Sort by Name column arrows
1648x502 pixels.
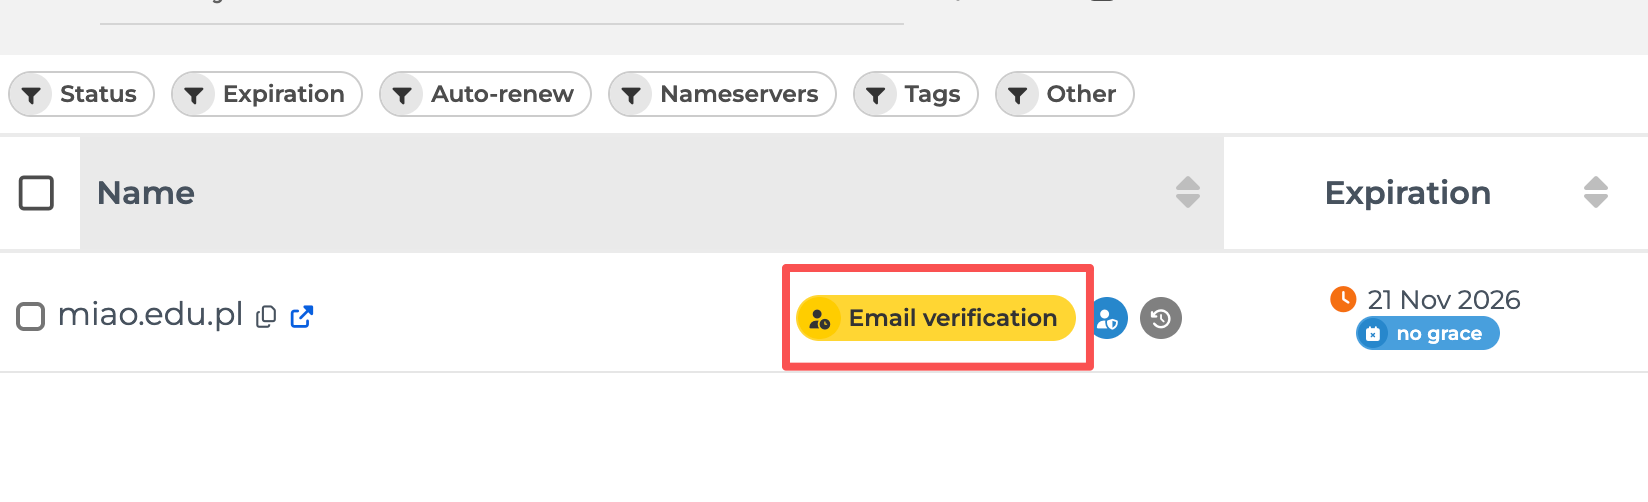pyautogui.click(x=1187, y=192)
